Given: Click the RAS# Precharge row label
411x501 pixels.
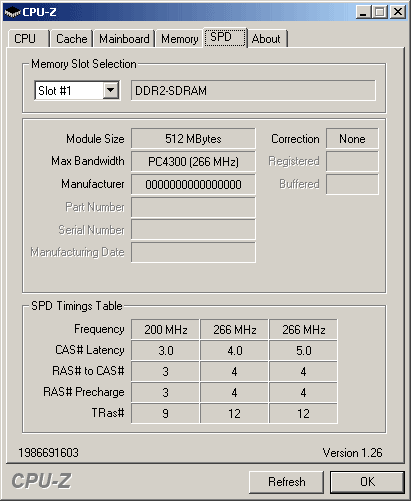Looking at the screenshot, I should tap(84, 392).
